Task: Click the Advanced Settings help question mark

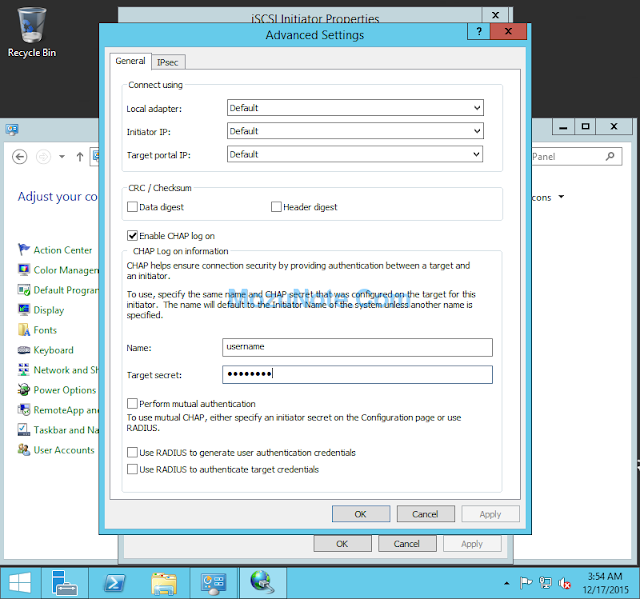Action: pyautogui.click(x=479, y=31)
